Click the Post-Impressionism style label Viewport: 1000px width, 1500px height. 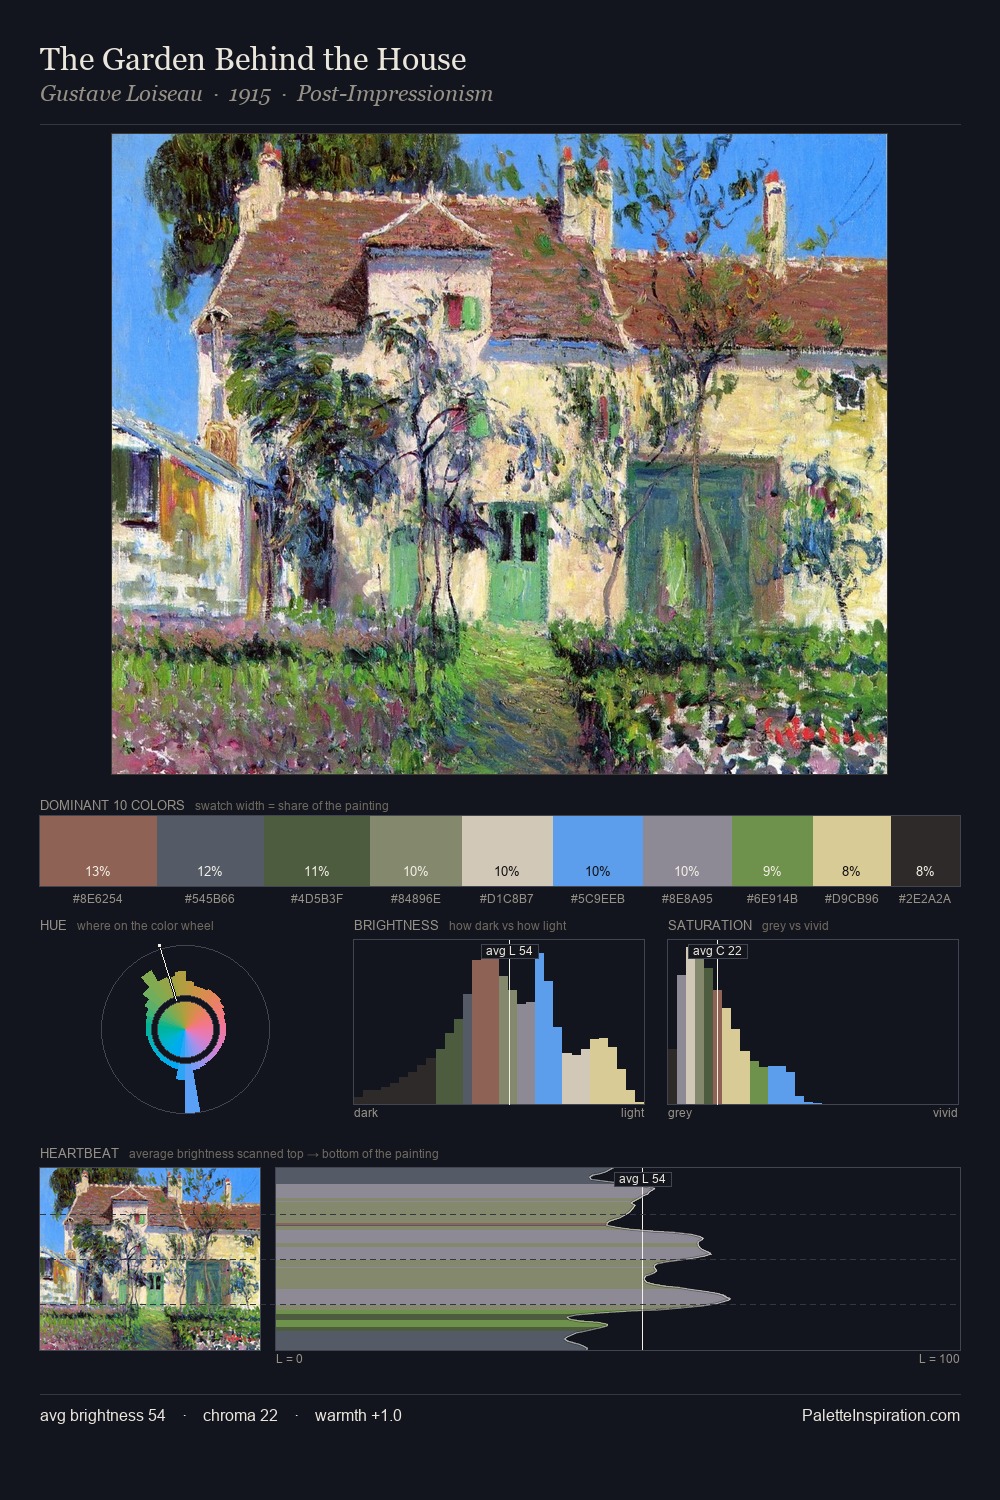point(395,94)
